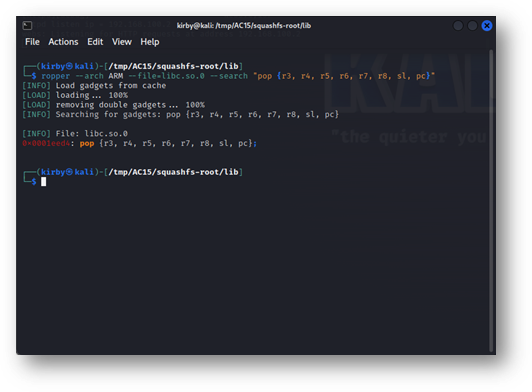This screenshot has width=532, height=392.
Task: Close the terminal with blue X button
Action: click(x=487, y=25)
